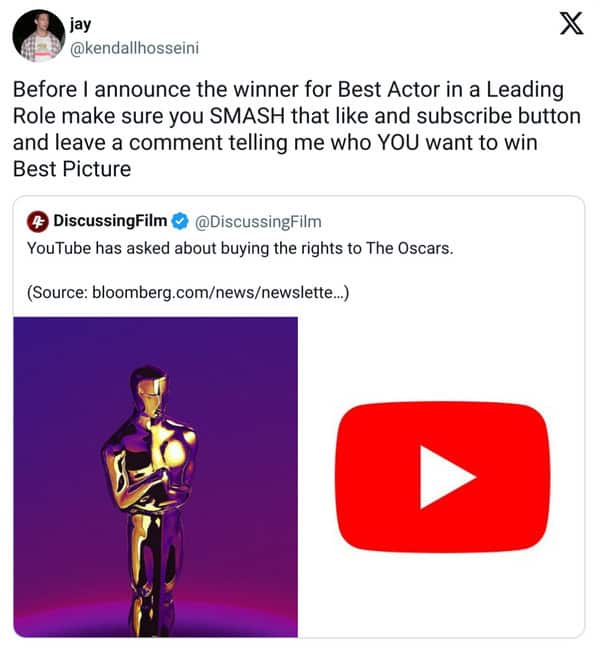Image resolution: width=599 pixels, height=652 pixels.
Task: Click the DiscussingFilm display name
Action: (x=110, y=221)
